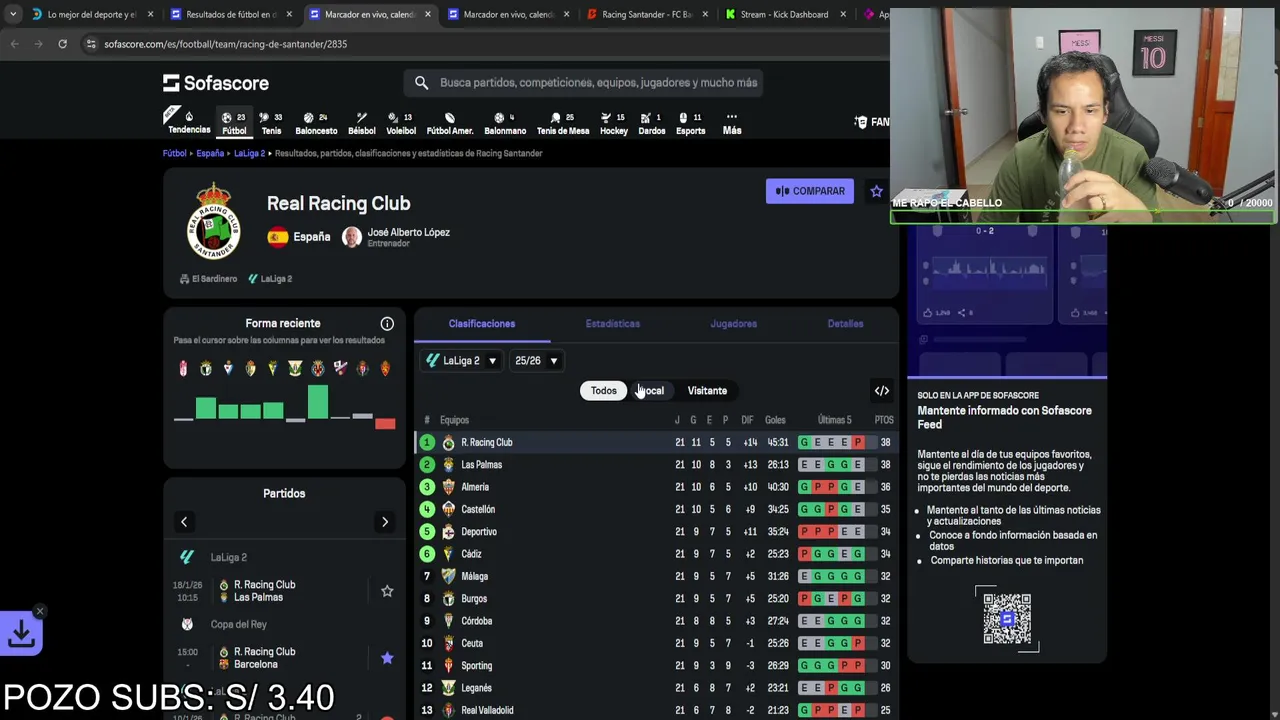This screenshot has width=1280, height=720.
Task: Open browser tab search dropdown
Action: point(13,14)
